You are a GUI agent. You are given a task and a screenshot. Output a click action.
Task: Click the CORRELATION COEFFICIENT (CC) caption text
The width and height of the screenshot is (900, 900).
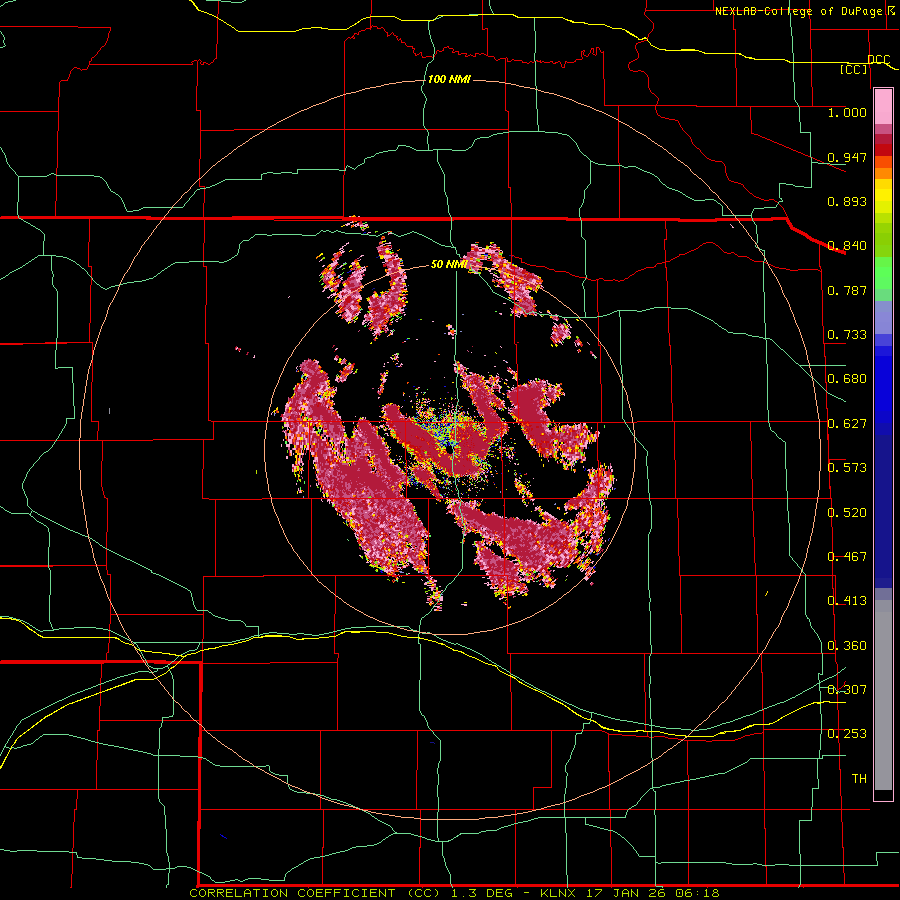tap(315, 893)
